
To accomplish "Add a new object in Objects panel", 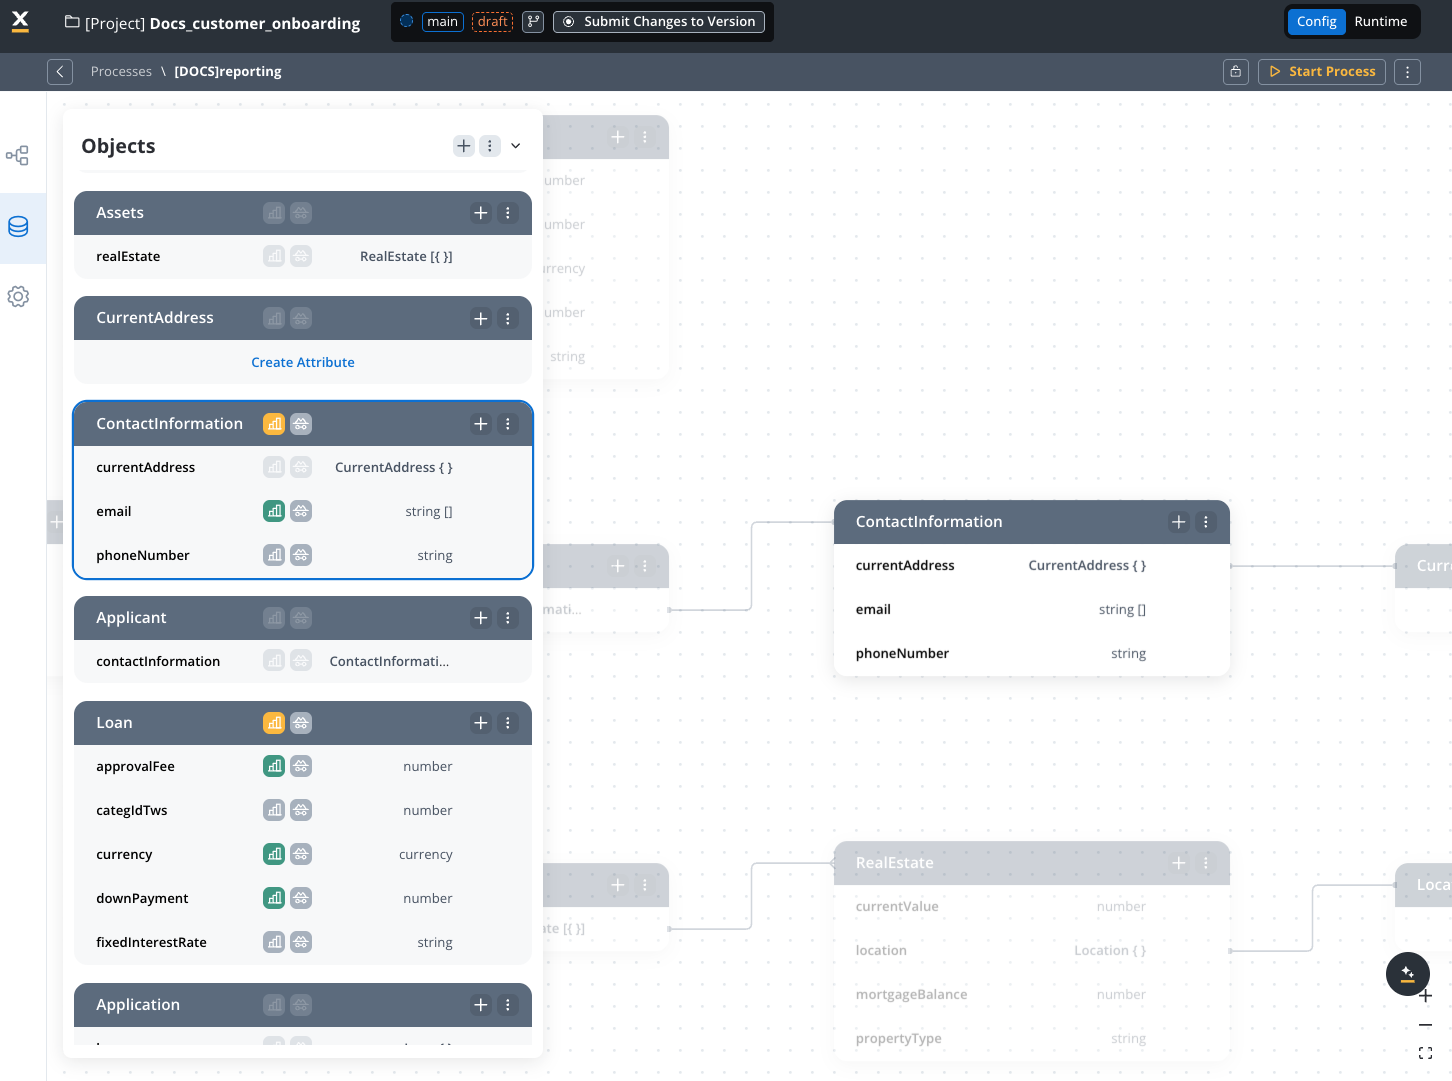I will click(464, 146).
